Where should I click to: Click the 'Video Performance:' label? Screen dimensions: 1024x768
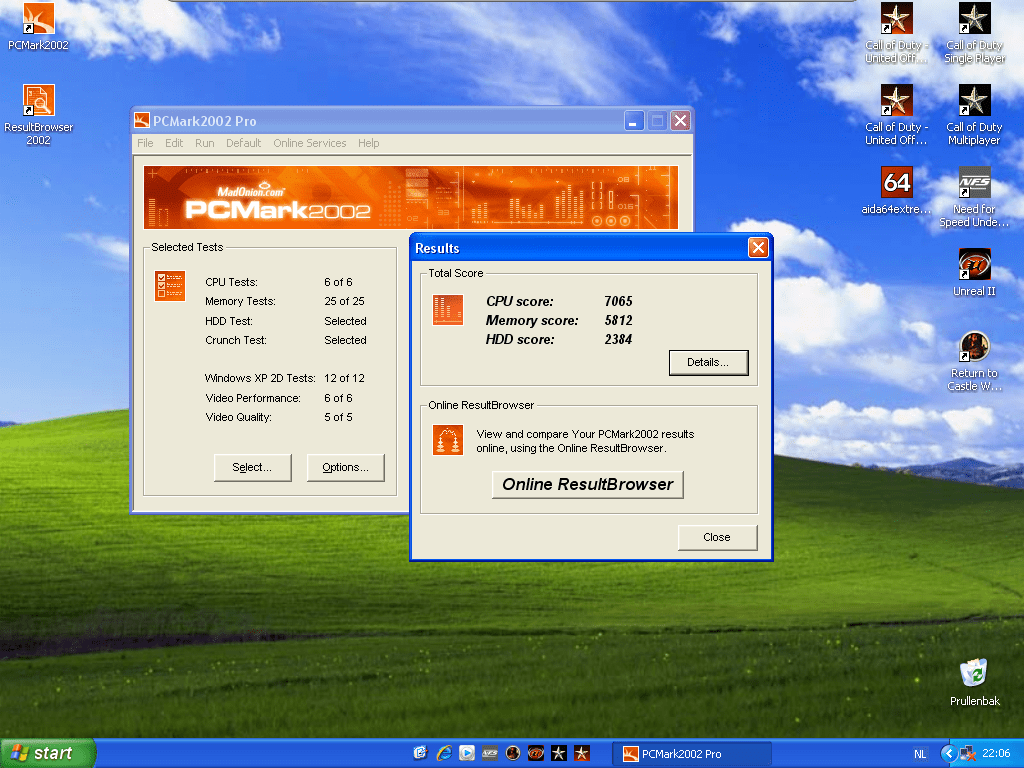coord(253,398)
